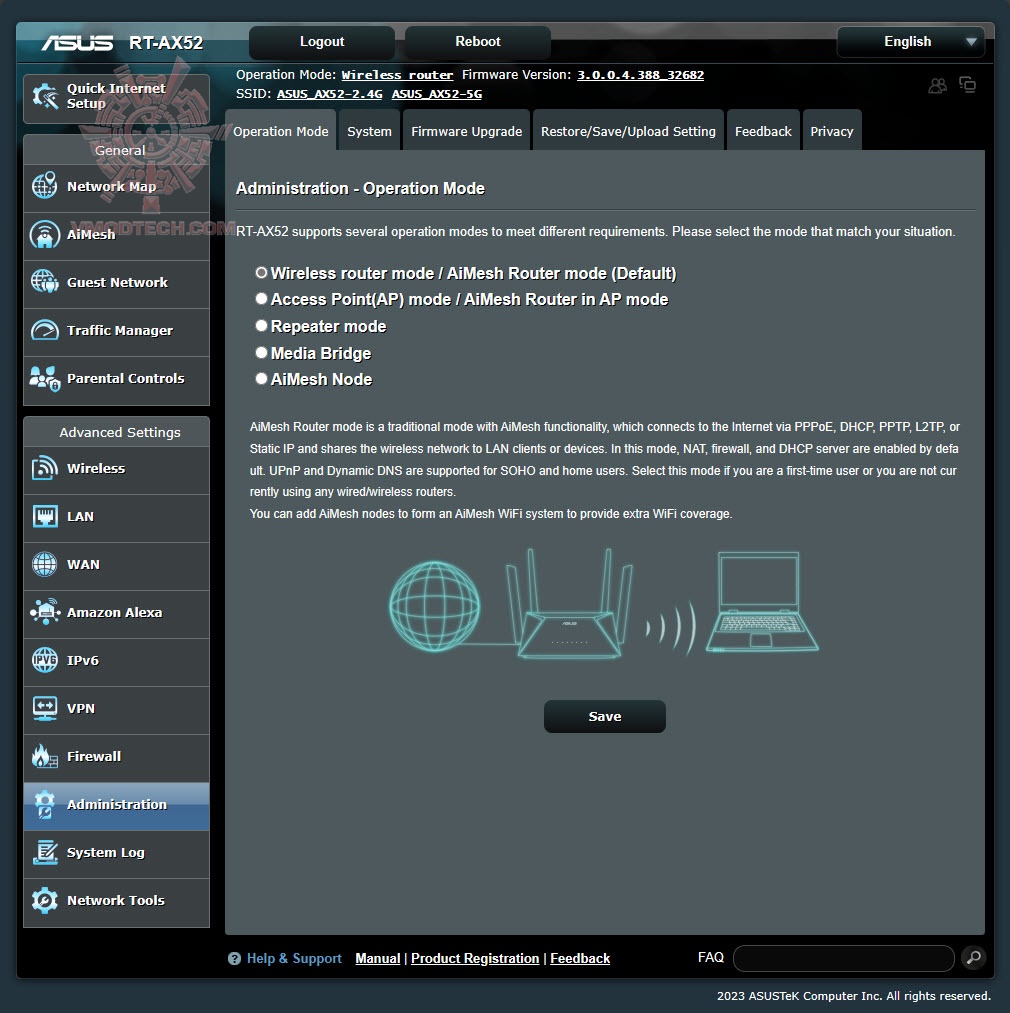1010x1013 pixels.
Task: Open Network Map menu item
Action: coord(116,188)
